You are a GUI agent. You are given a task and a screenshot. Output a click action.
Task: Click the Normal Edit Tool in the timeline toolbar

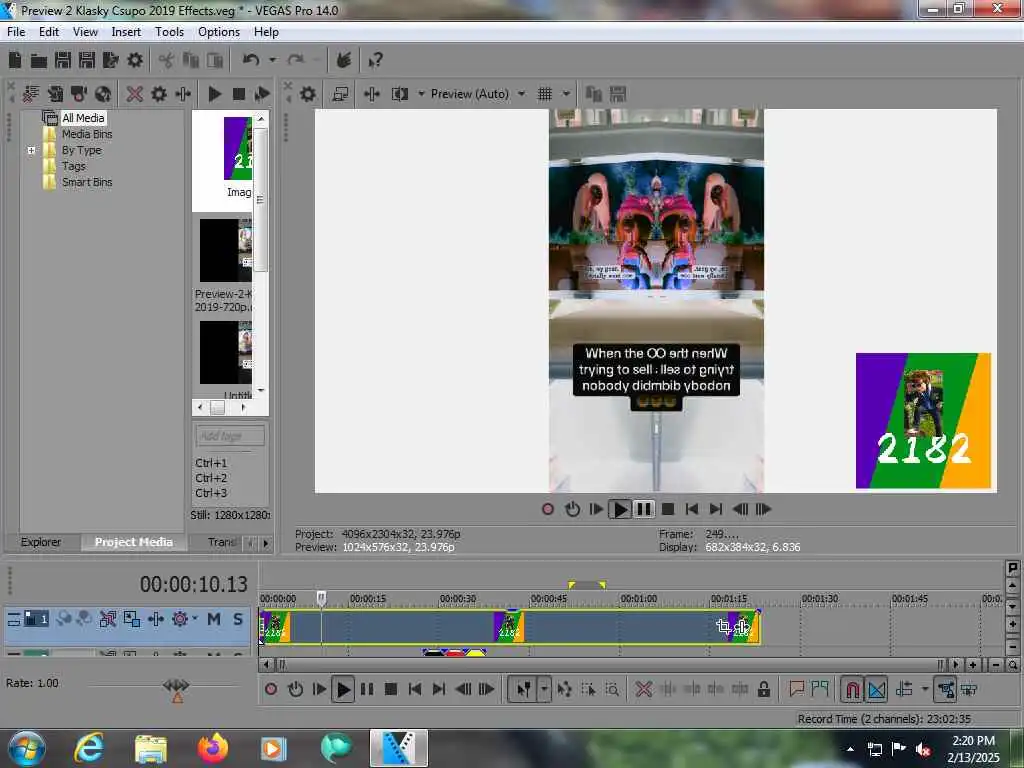[523, 689]
